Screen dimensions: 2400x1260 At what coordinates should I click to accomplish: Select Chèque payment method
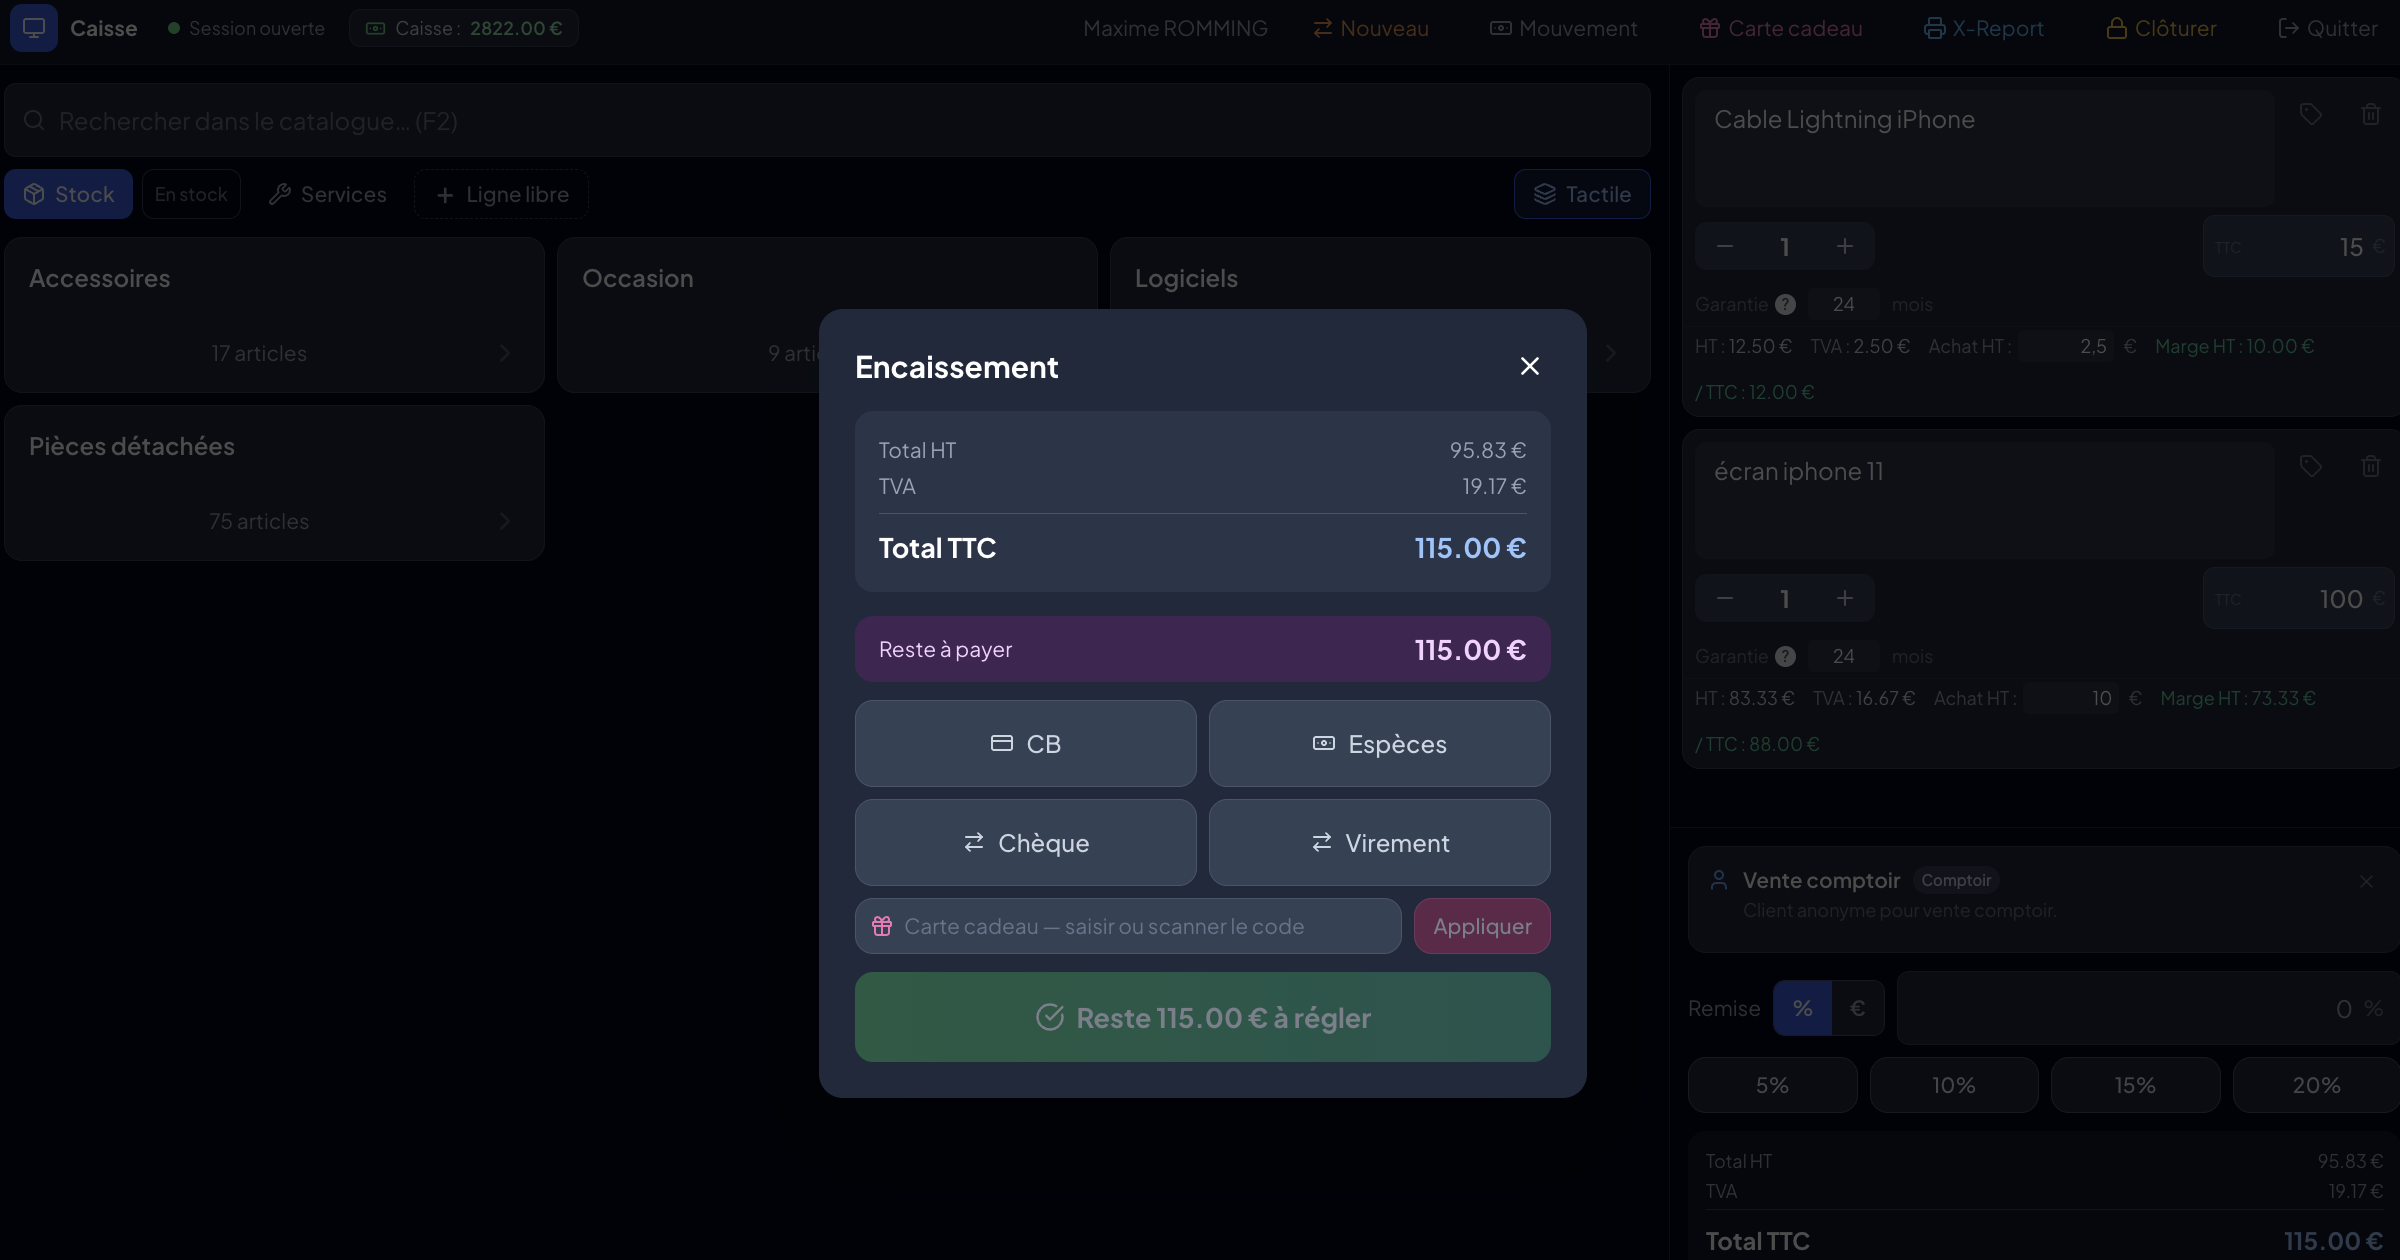coord(1025,842)
